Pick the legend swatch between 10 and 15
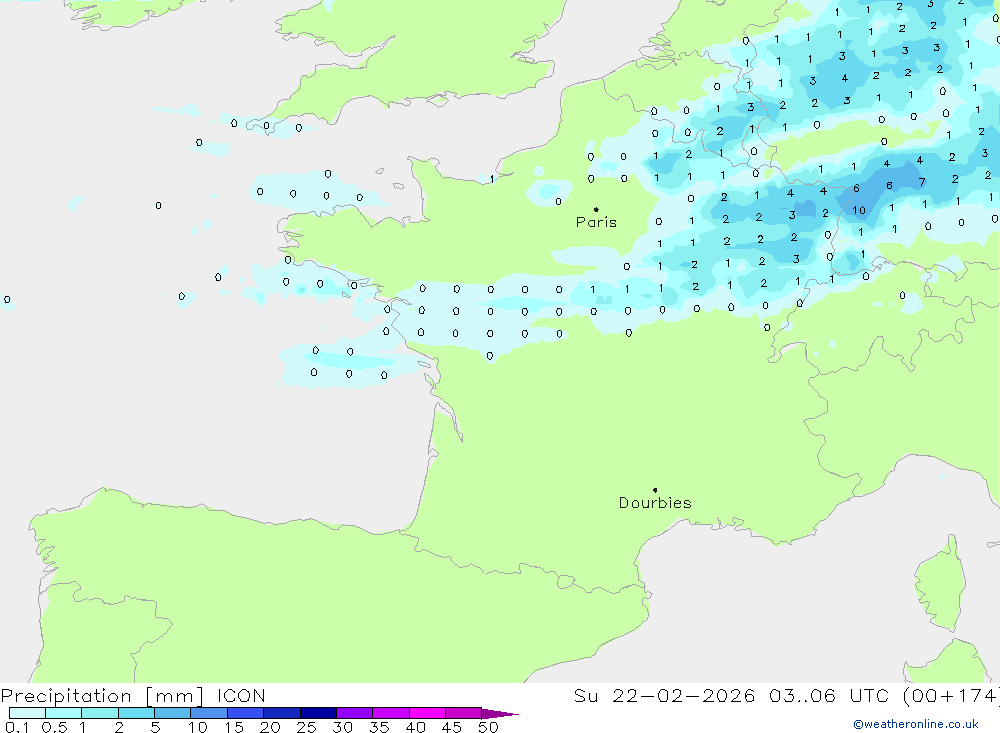 click(x=209, y=713)
